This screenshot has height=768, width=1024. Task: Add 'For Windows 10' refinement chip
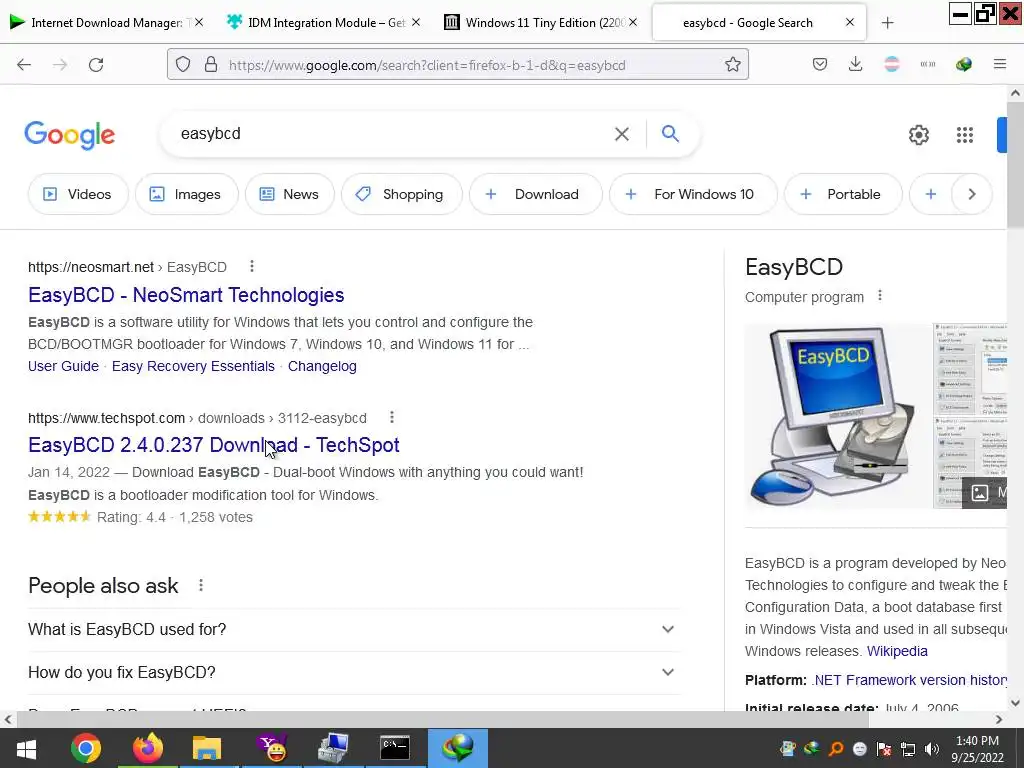[x=693, y=194]
